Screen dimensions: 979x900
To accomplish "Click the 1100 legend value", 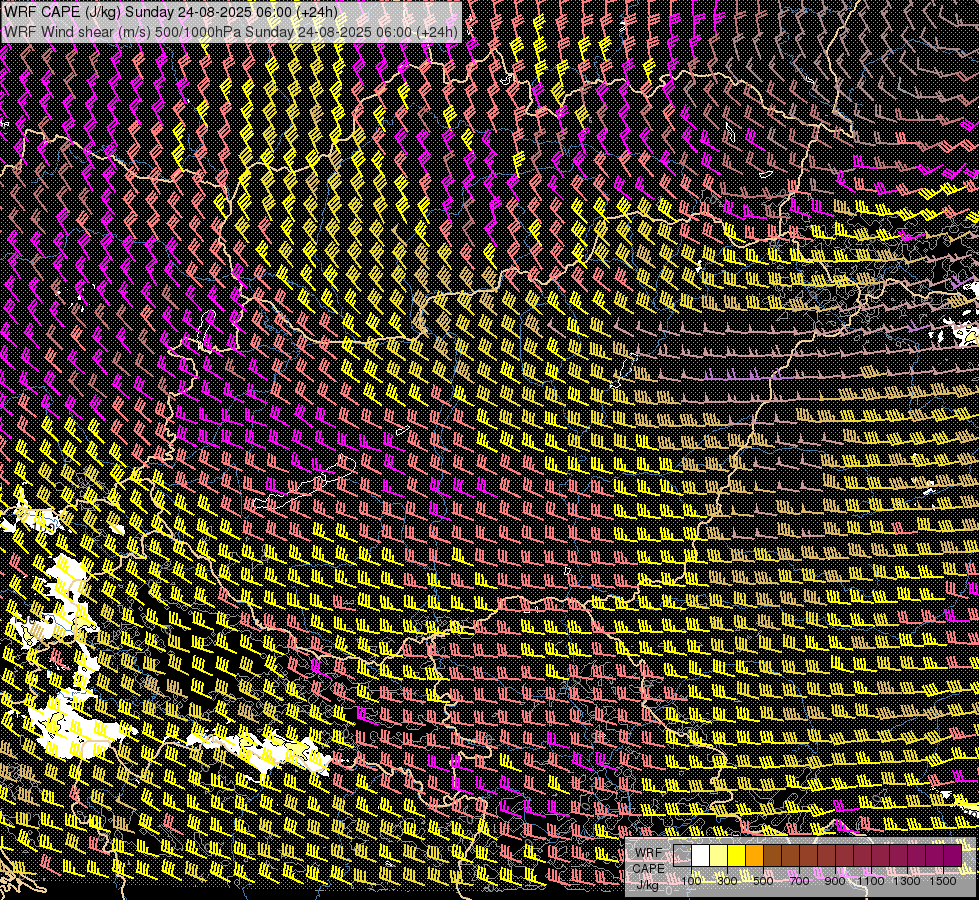I will point(871,881).
